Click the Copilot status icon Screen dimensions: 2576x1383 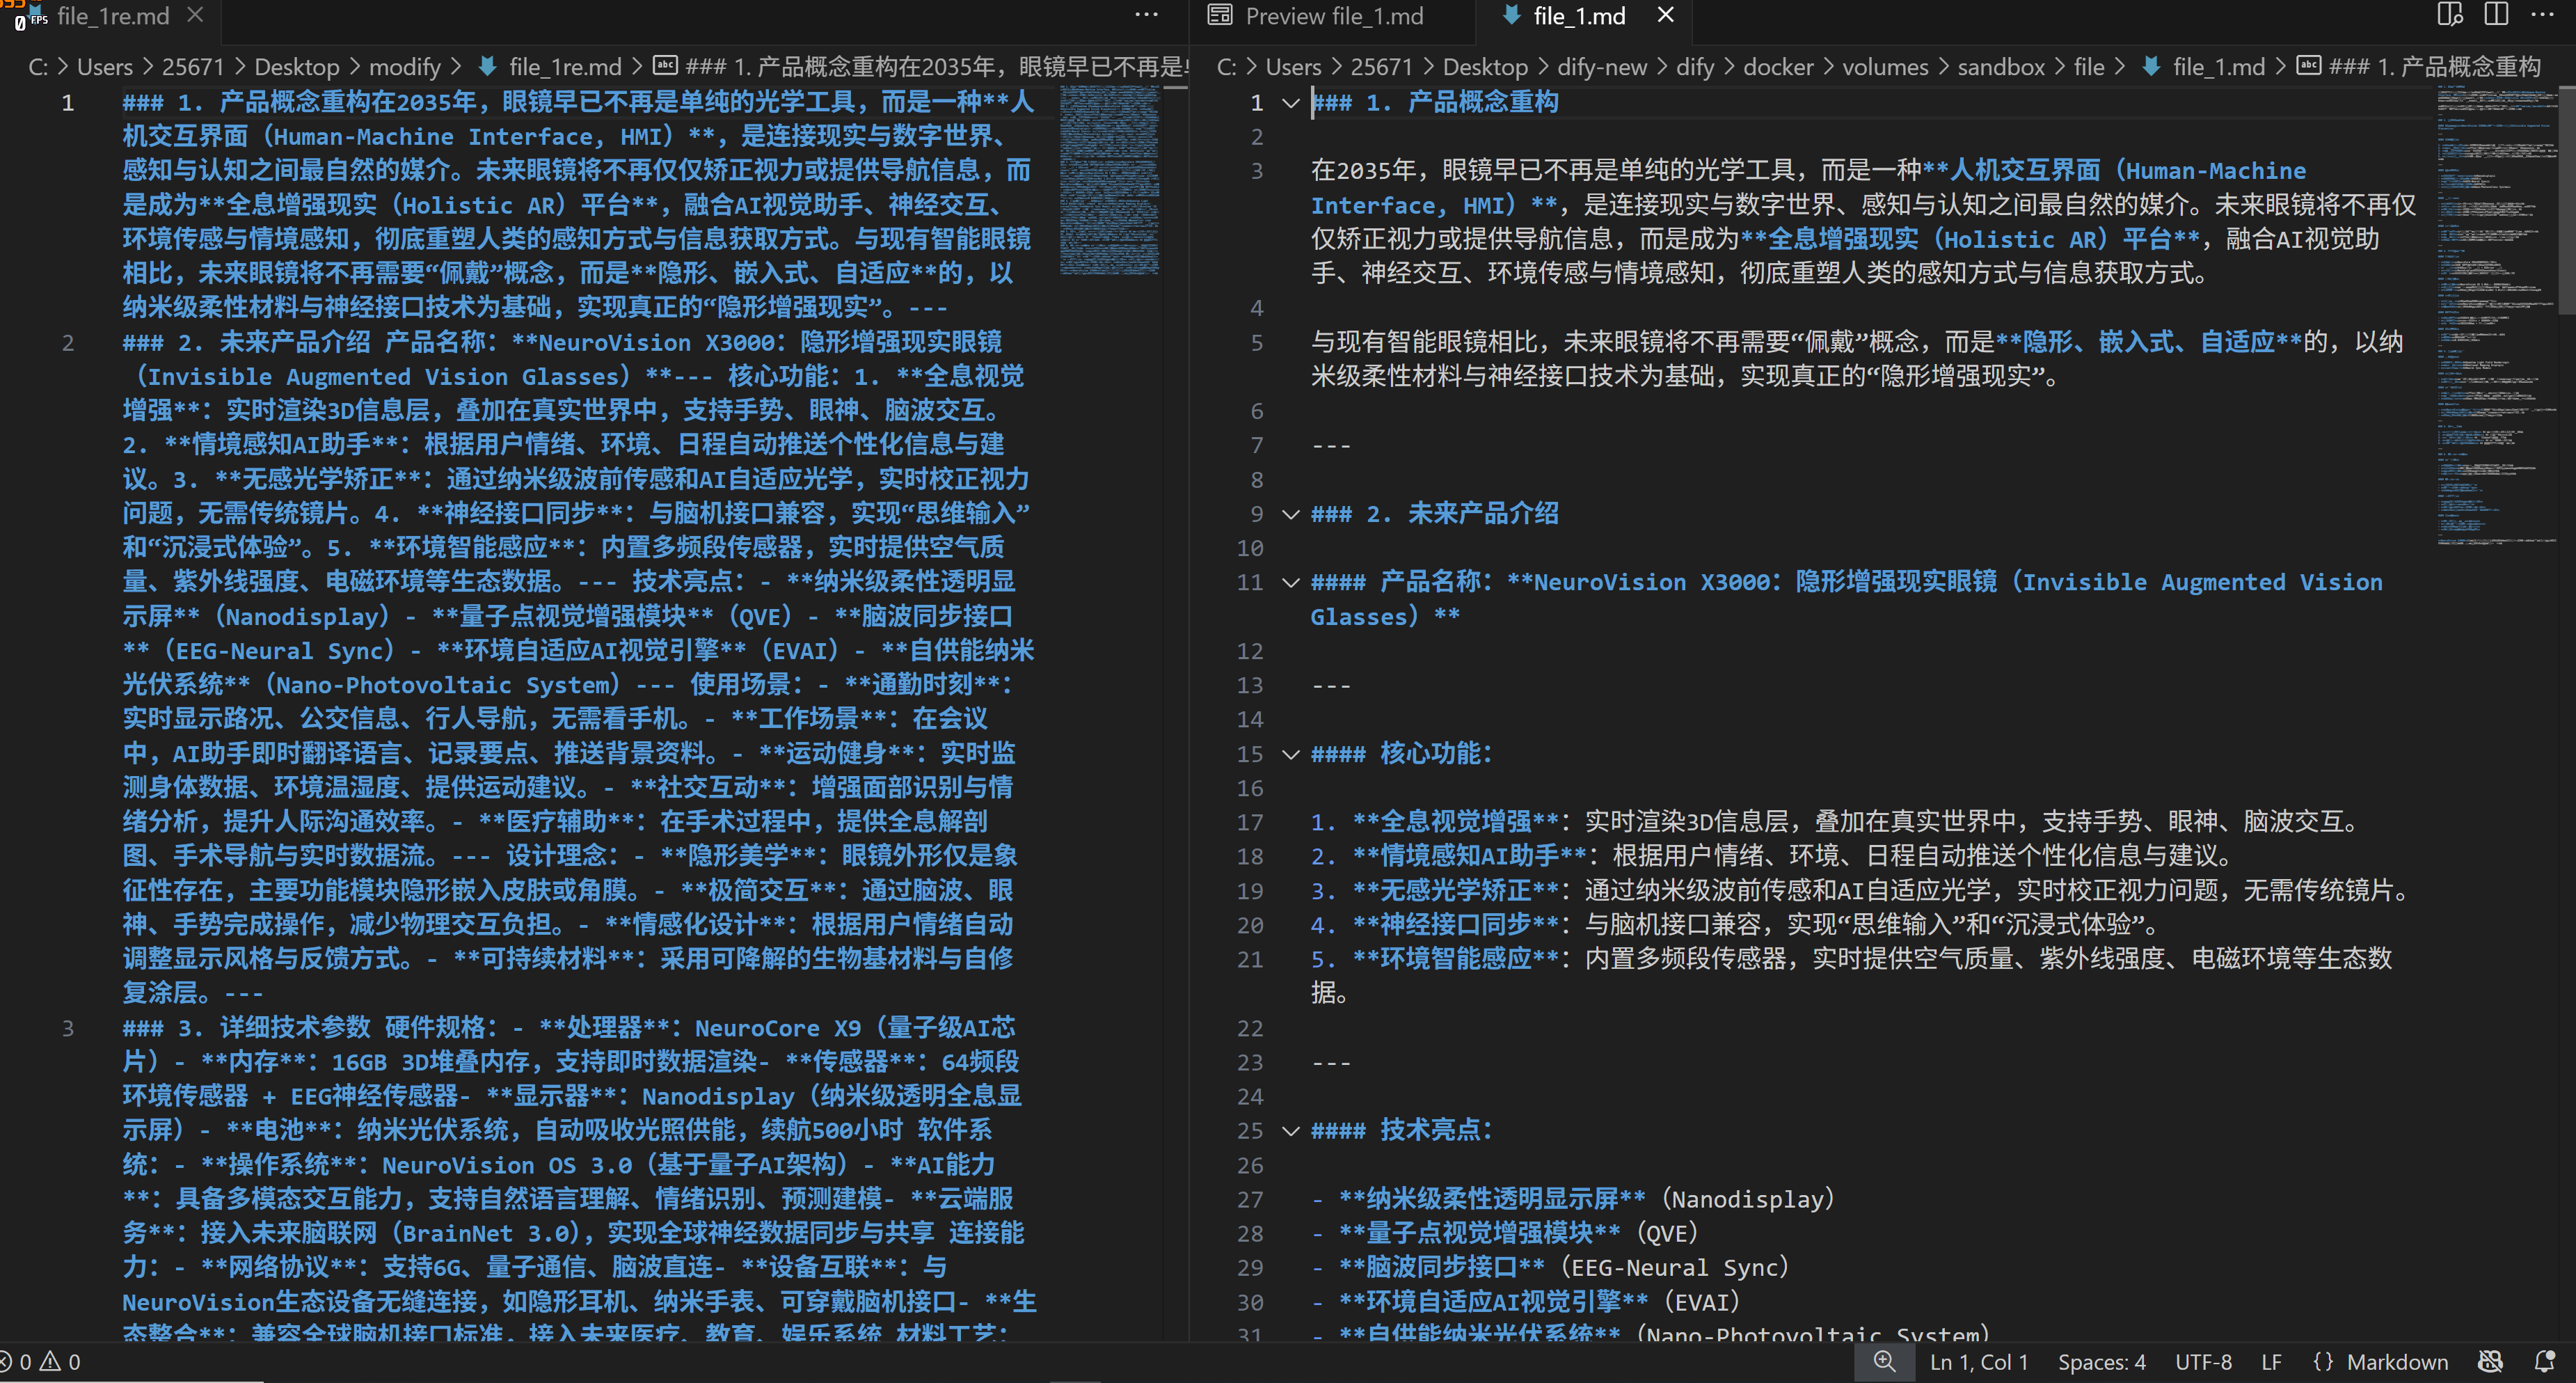pos(2490,1361)
